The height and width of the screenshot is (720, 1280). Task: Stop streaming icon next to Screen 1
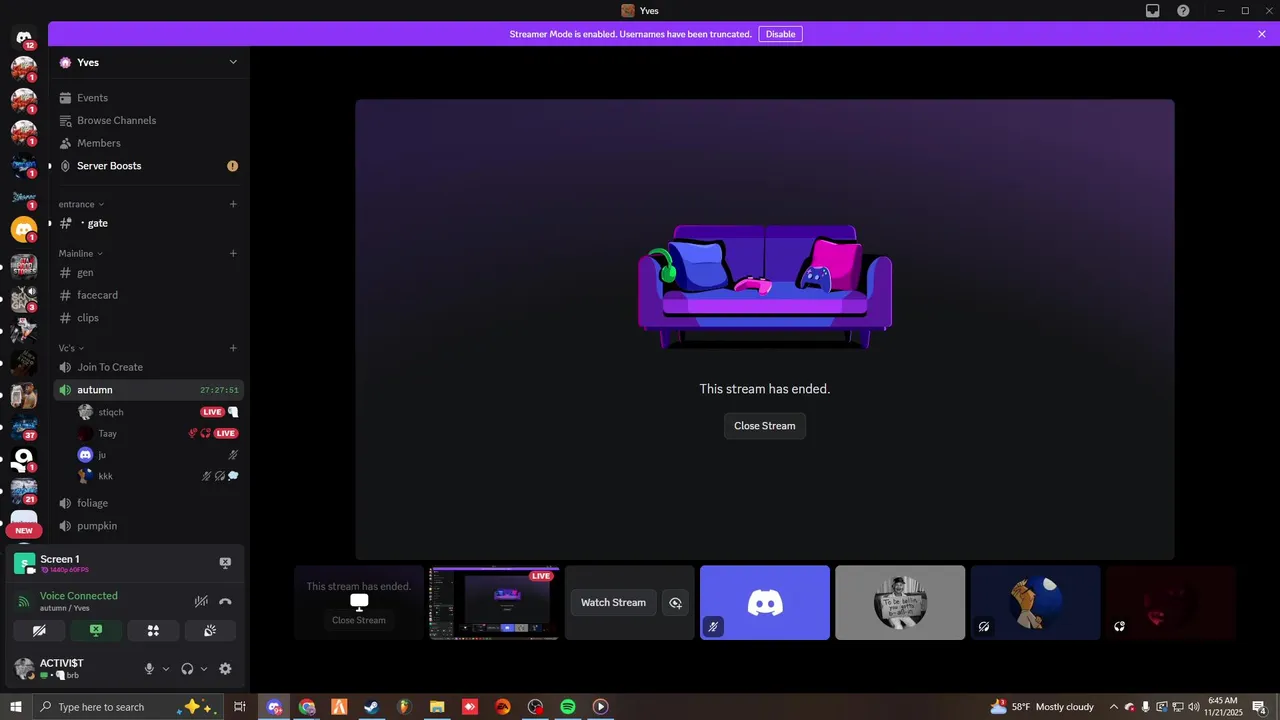(225, 563)
